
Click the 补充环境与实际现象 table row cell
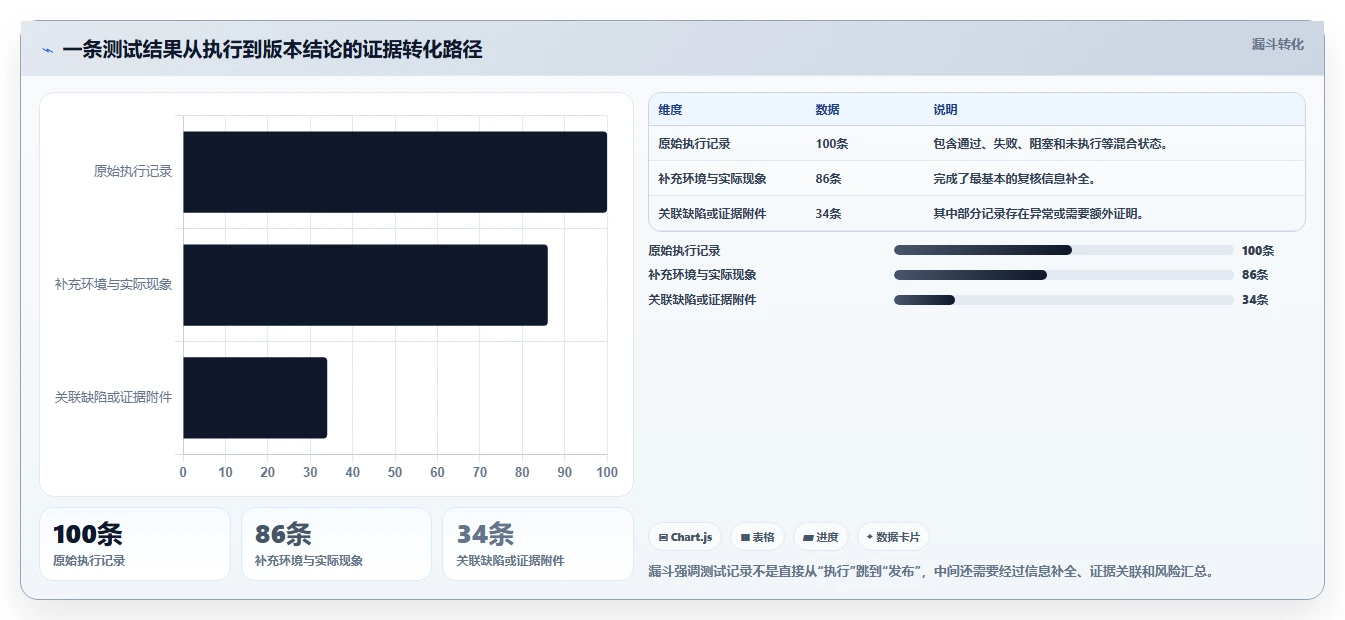coord(712,179)
